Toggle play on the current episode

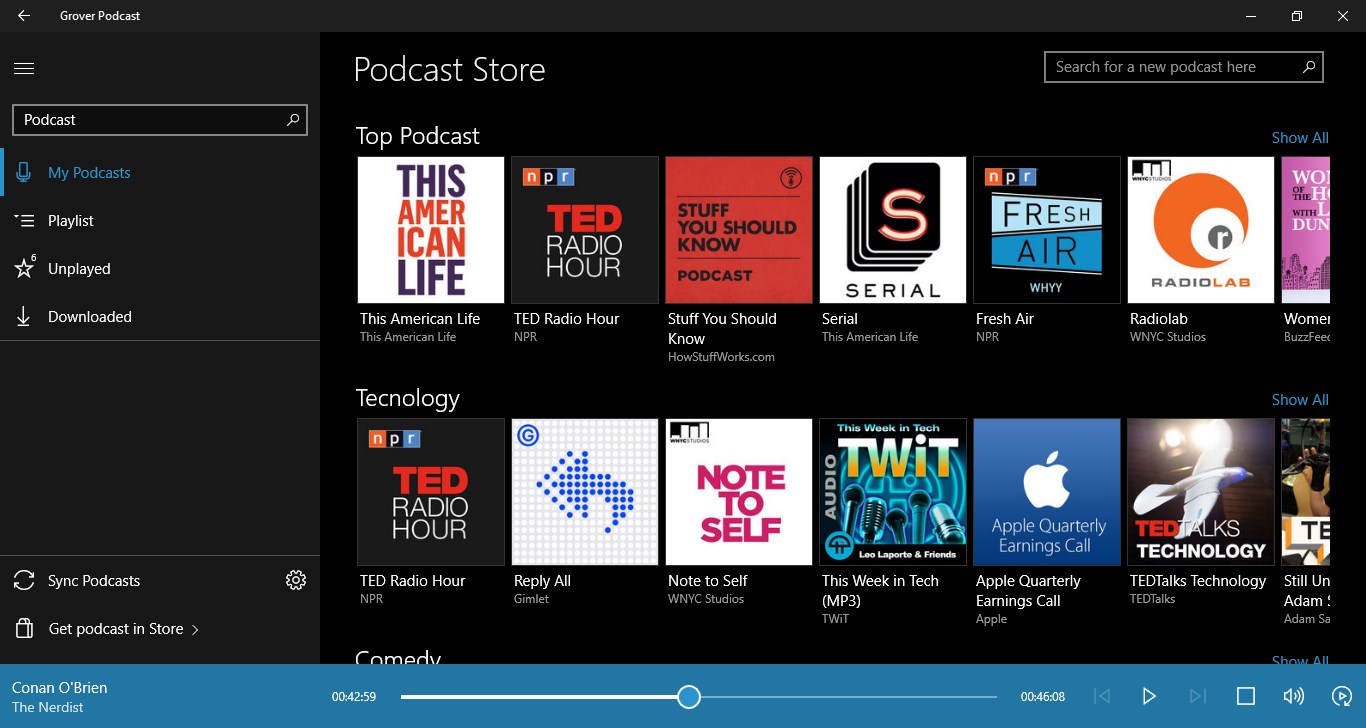(x=1148, y=696)
